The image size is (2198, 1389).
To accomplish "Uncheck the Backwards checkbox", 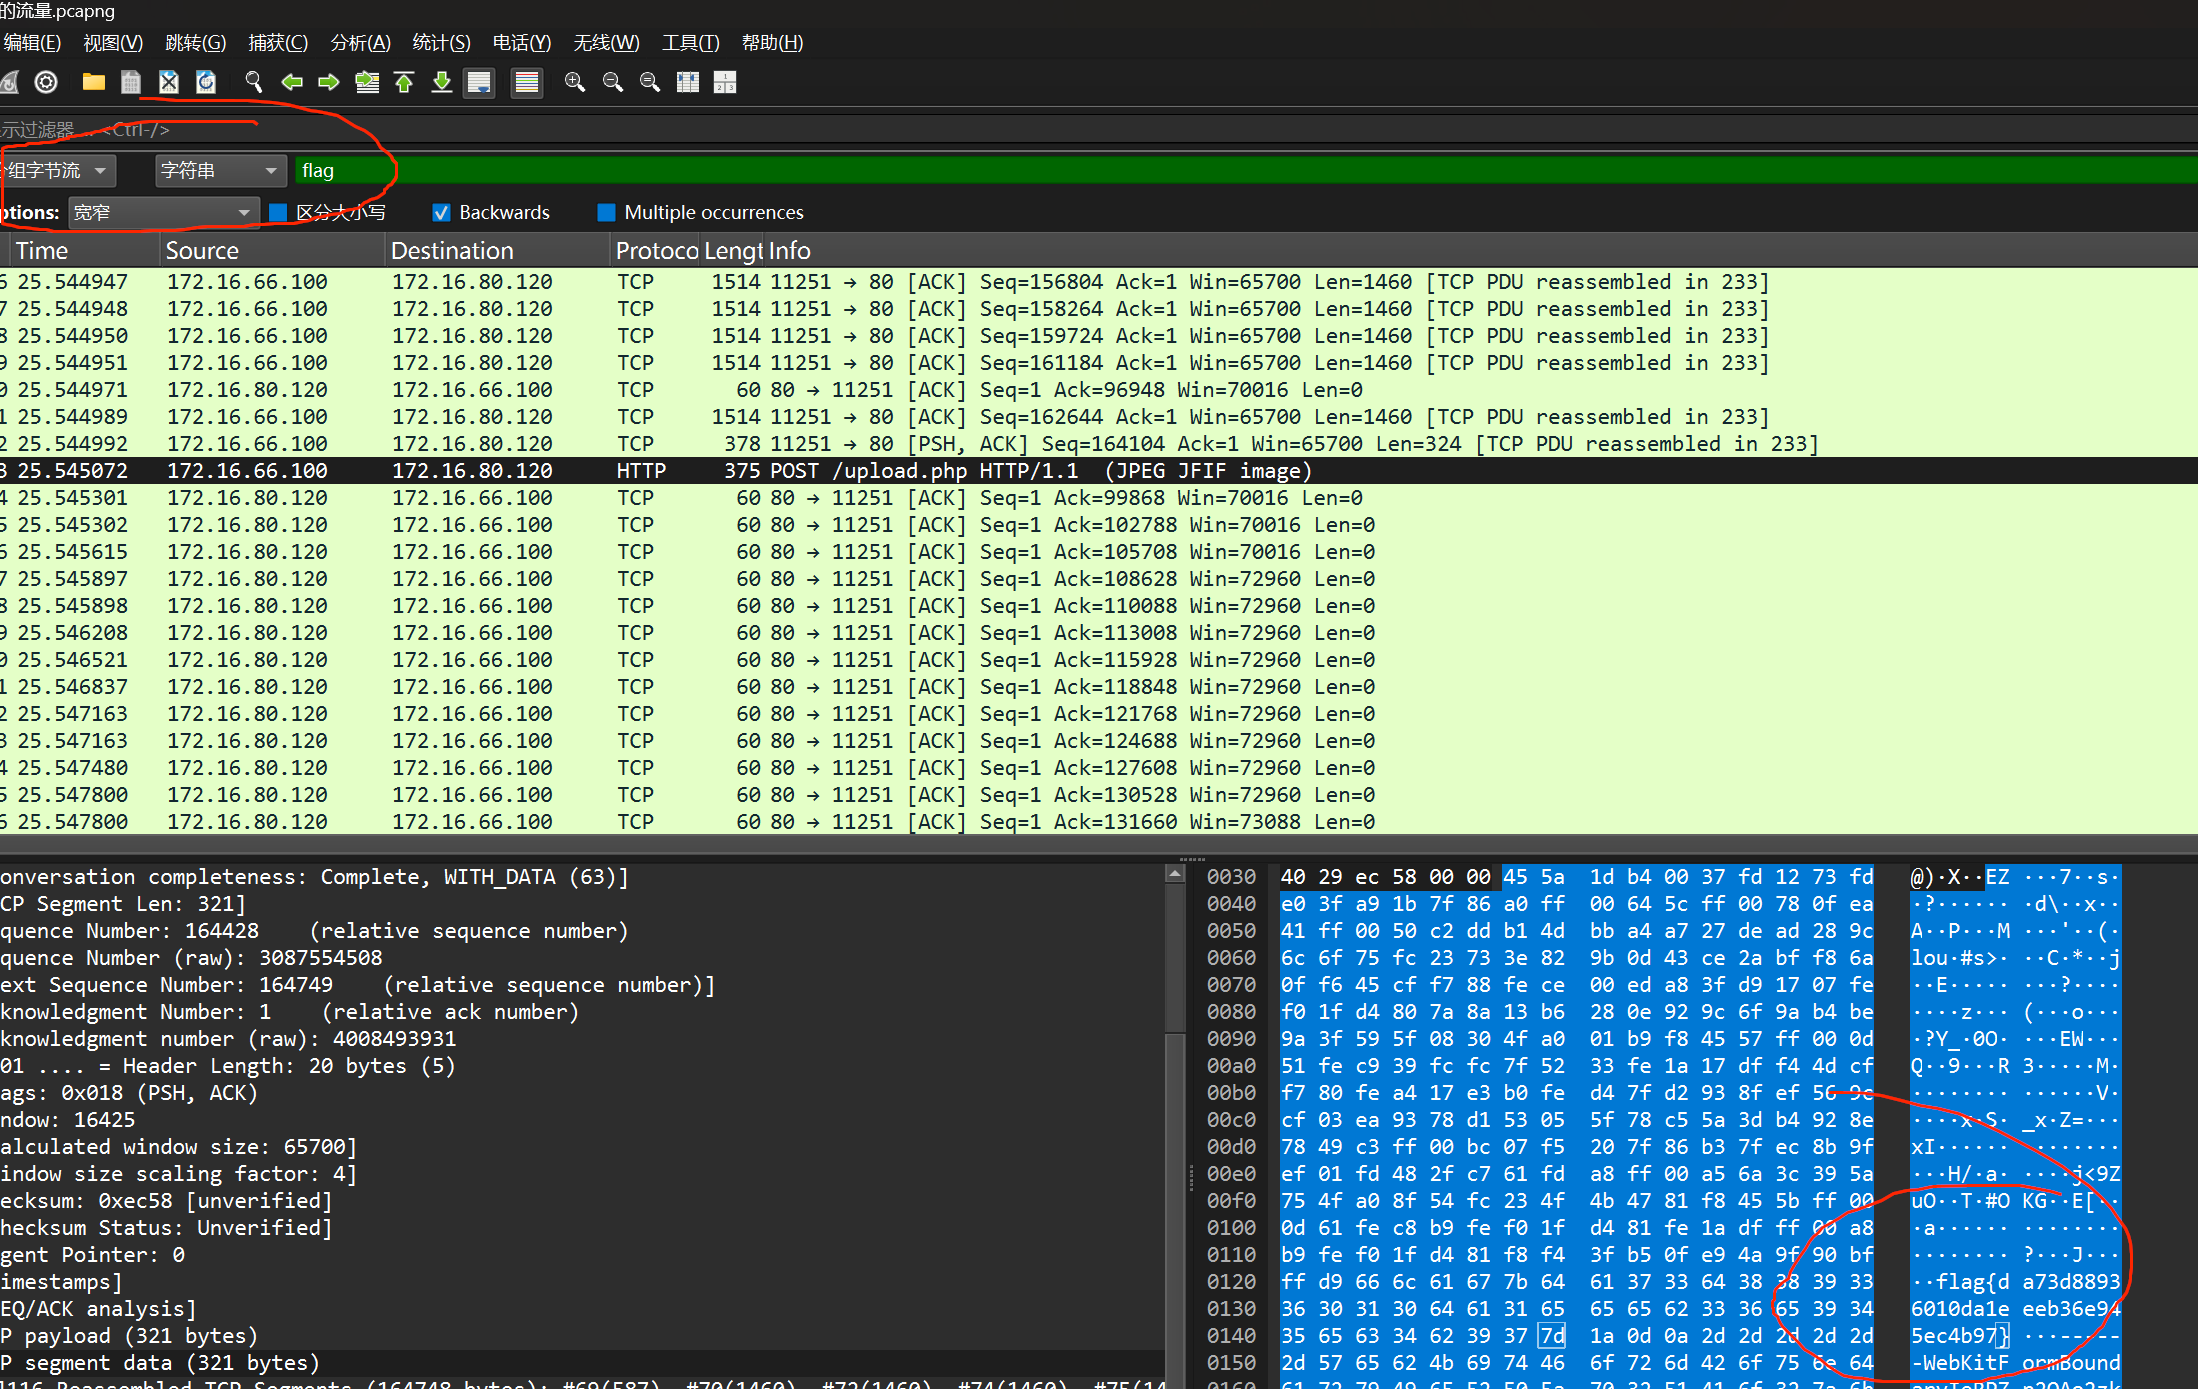I will 441,212.
